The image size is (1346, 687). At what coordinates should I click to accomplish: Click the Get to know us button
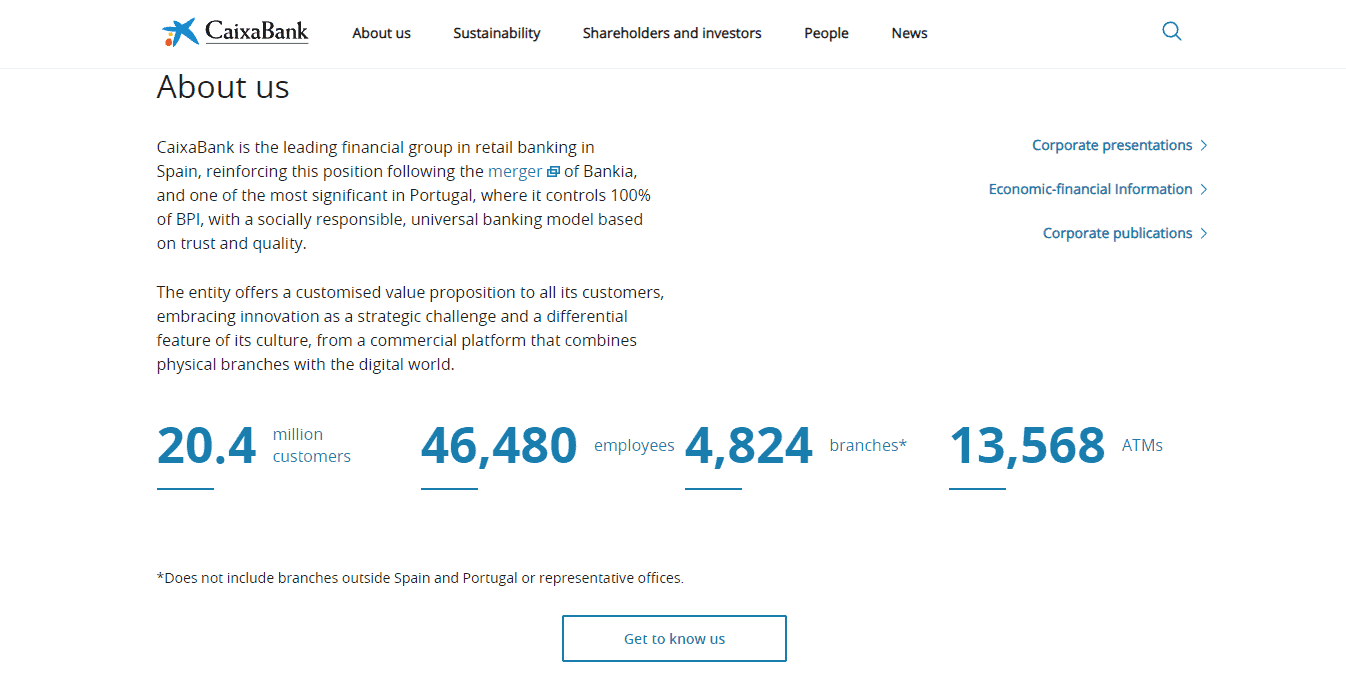tap(674, 638)
